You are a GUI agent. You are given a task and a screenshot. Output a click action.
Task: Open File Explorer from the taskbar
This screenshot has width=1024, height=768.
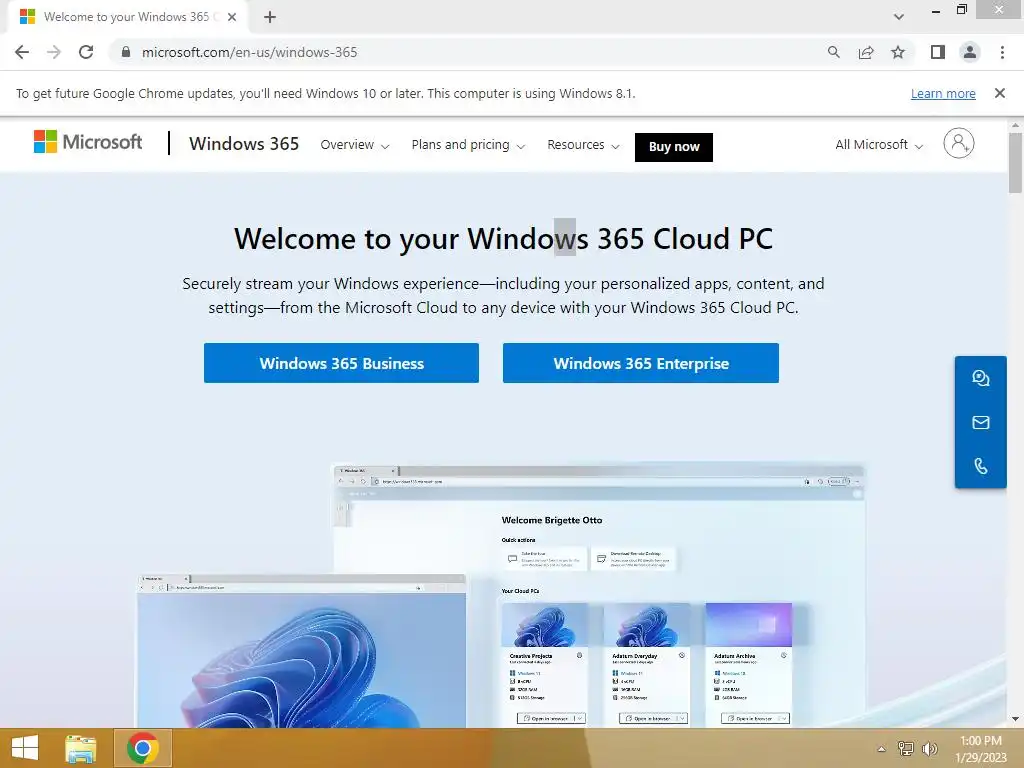pyautogui.click(x=81, y=748)
